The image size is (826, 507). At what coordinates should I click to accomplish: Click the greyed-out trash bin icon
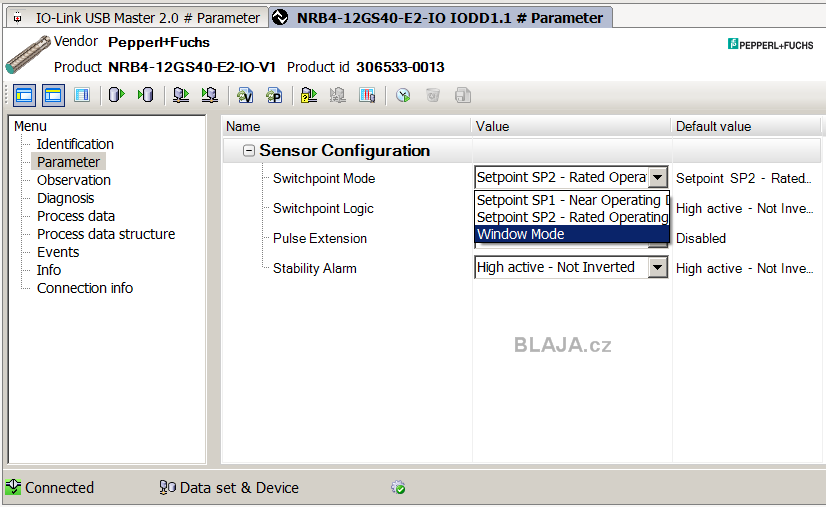point(433,95)
